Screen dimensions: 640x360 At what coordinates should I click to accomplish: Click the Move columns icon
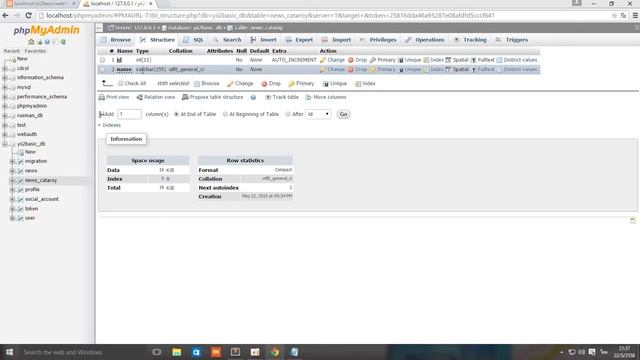[309, 97]
